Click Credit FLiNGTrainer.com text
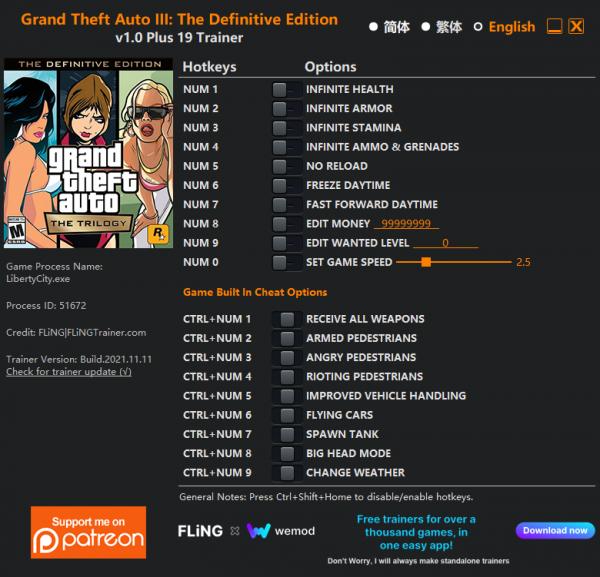The image size is (600, 577). coord(76,333)
